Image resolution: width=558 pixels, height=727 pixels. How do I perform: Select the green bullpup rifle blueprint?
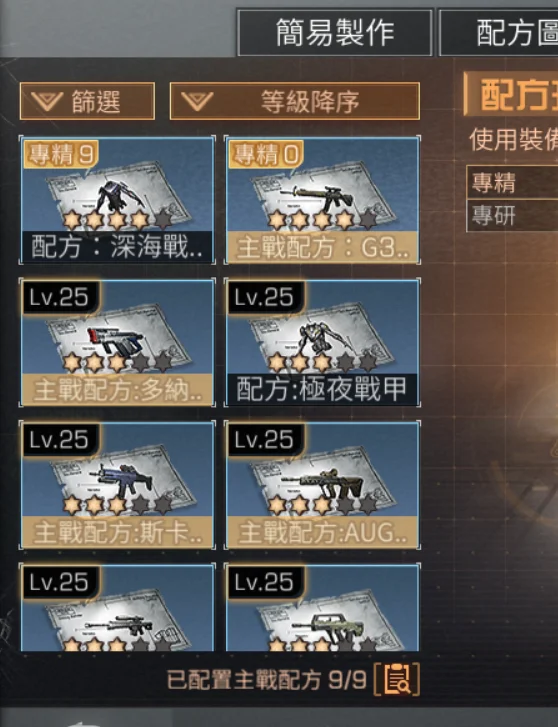pyautogui.click(x=322, y=607)
